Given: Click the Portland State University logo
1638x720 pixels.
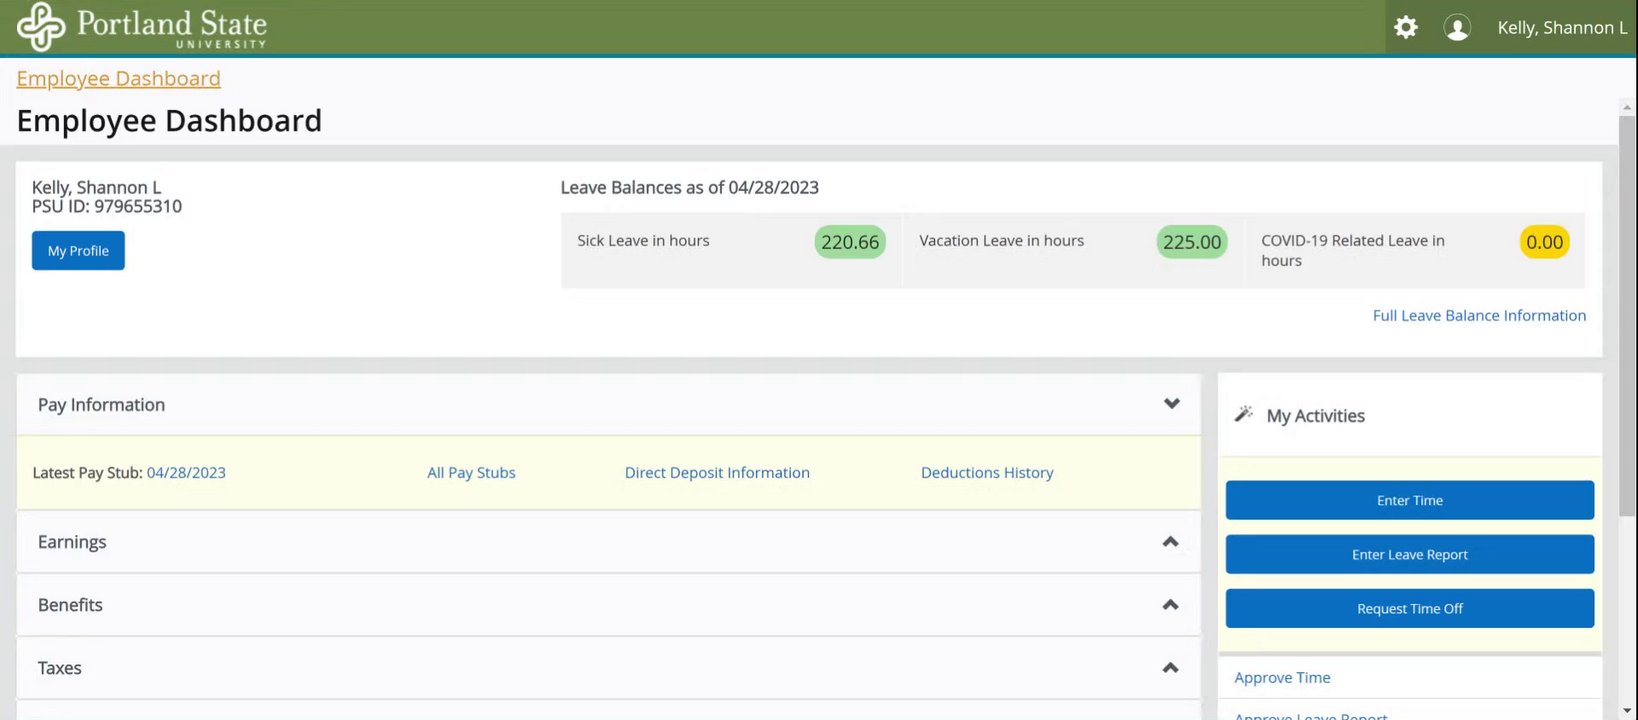Looking at the screenshot, I should (x=142, y=27).
